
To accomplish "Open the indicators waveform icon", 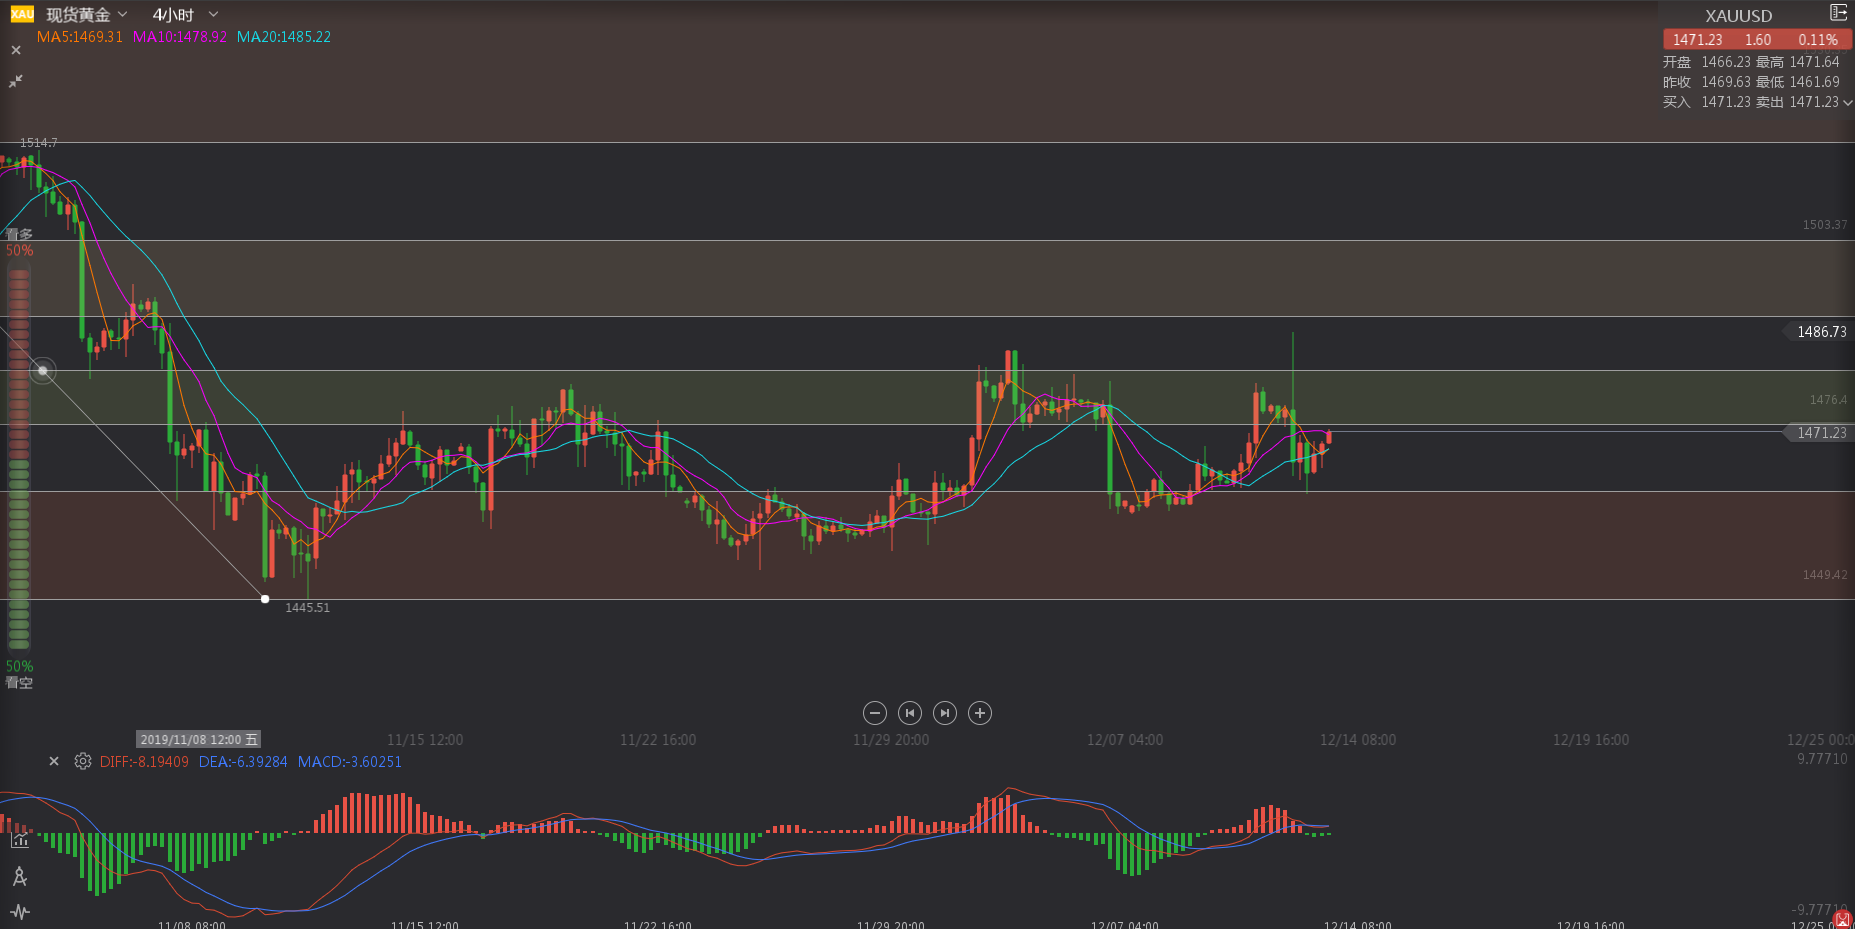I will click(x=19, y=911).
